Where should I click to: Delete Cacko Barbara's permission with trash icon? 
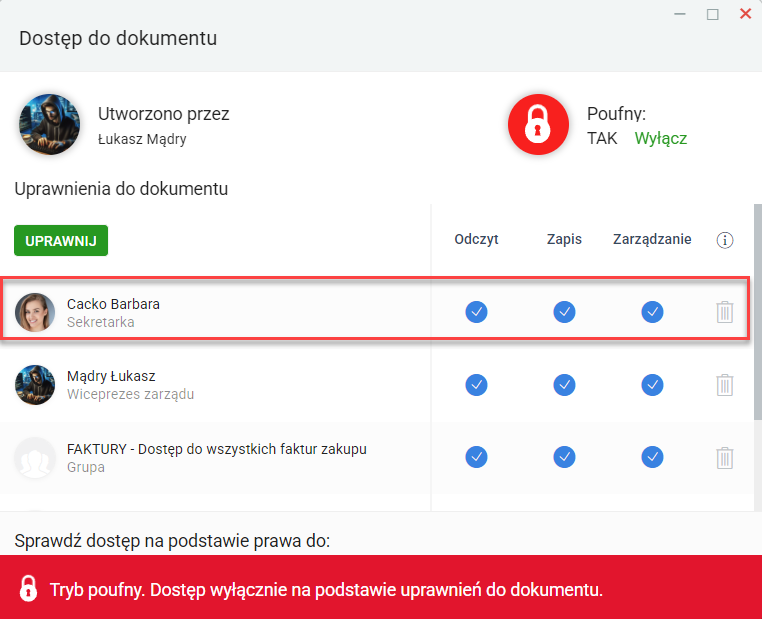pos(725,312)
